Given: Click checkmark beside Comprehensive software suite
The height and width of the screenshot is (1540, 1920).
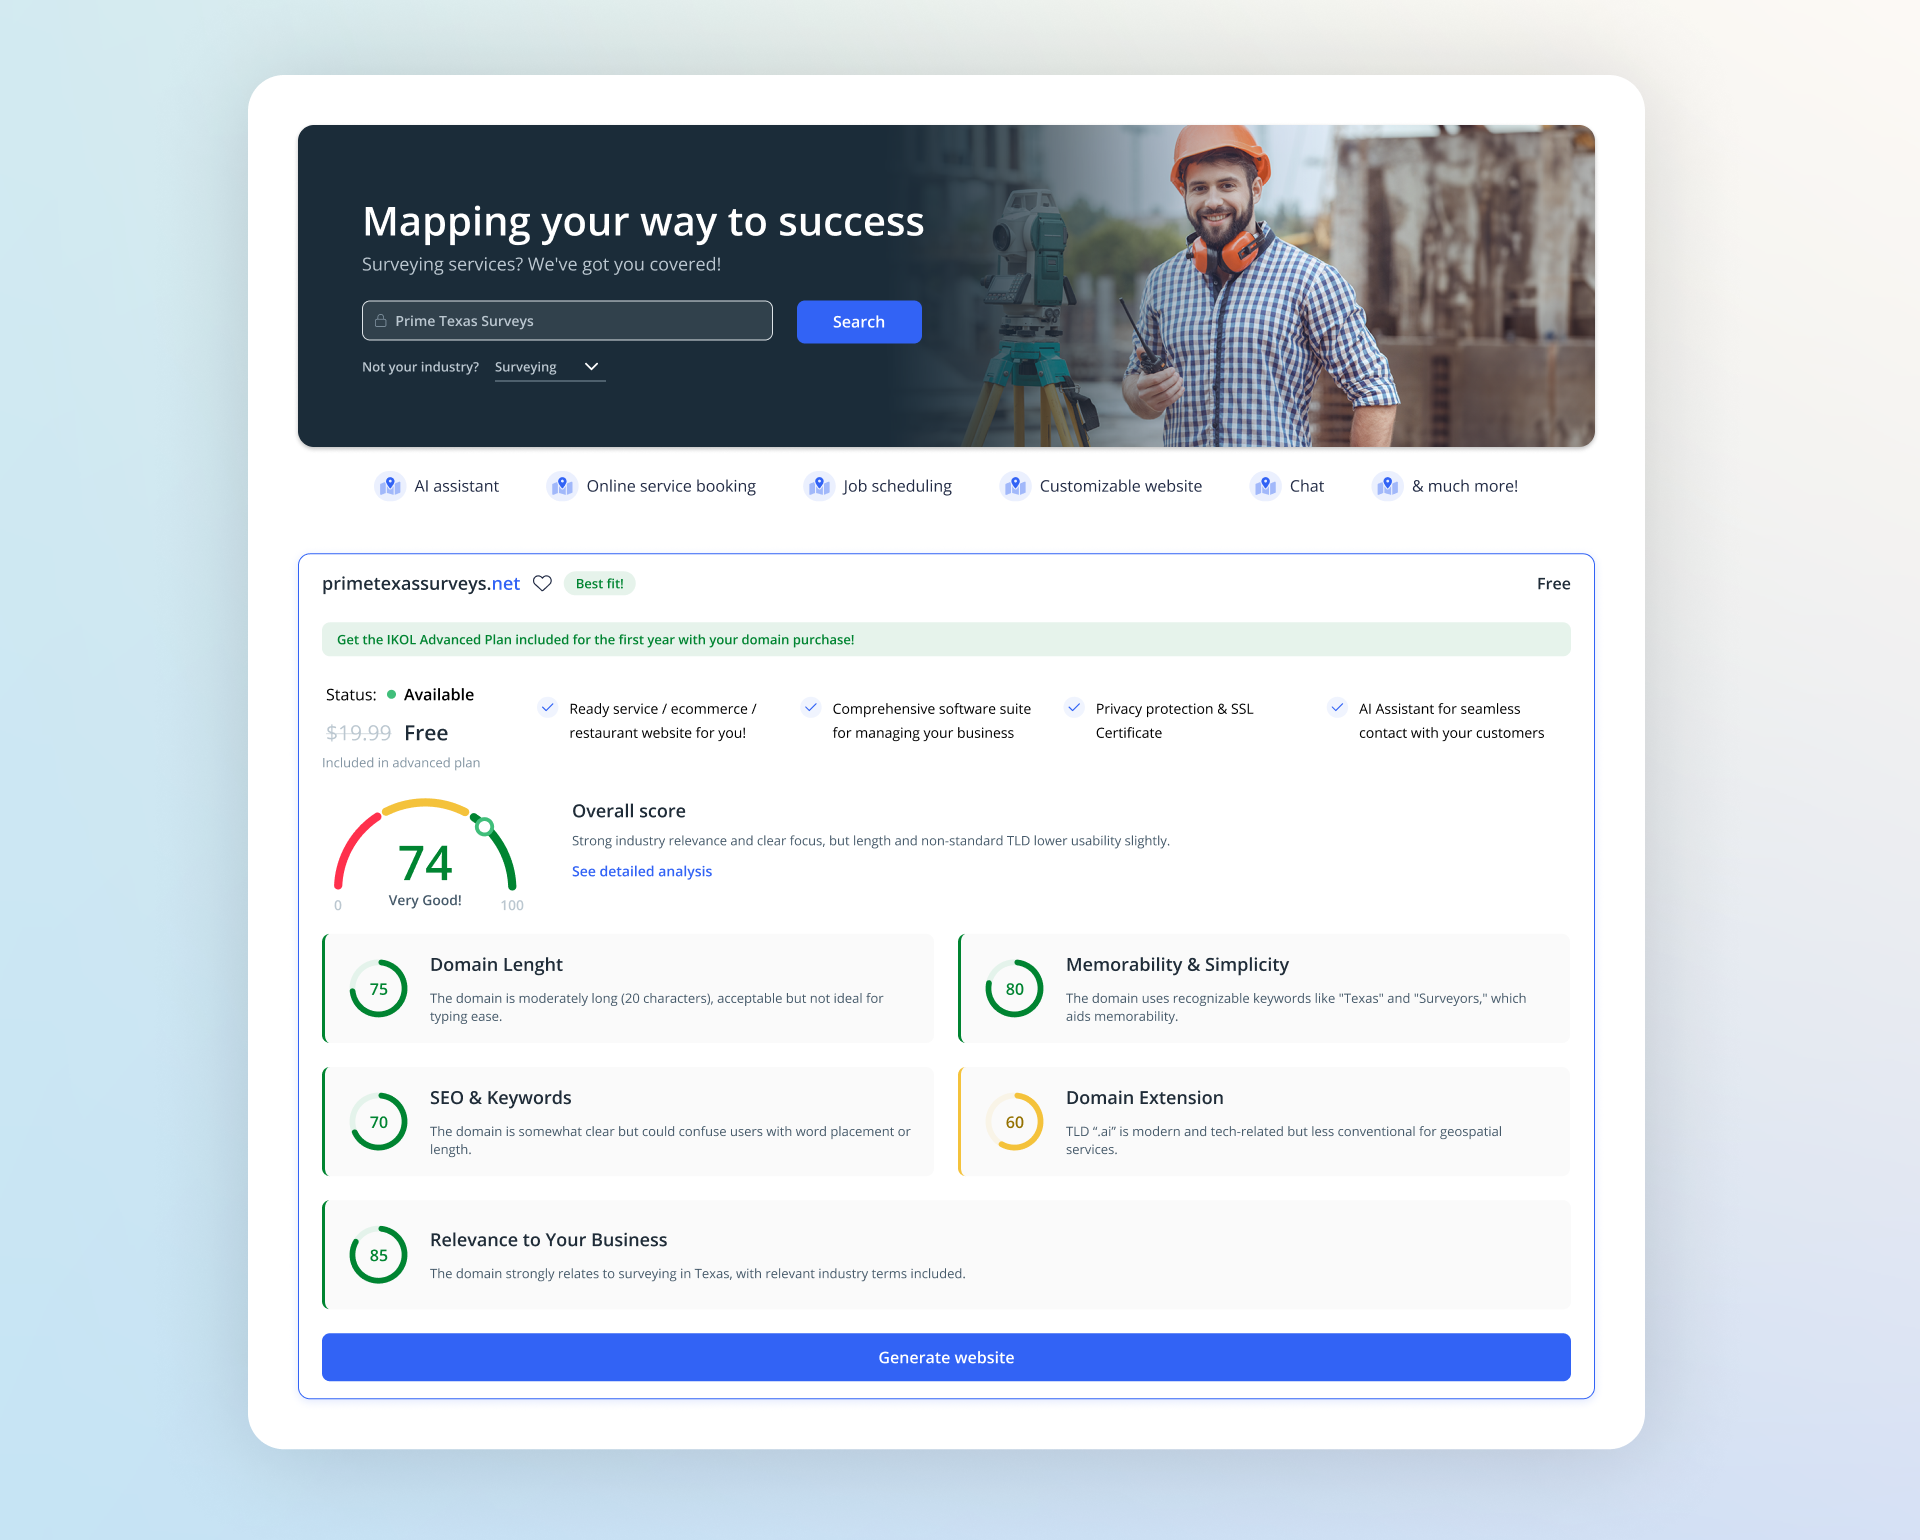Looking at the screenshot, I should [811, 708].
